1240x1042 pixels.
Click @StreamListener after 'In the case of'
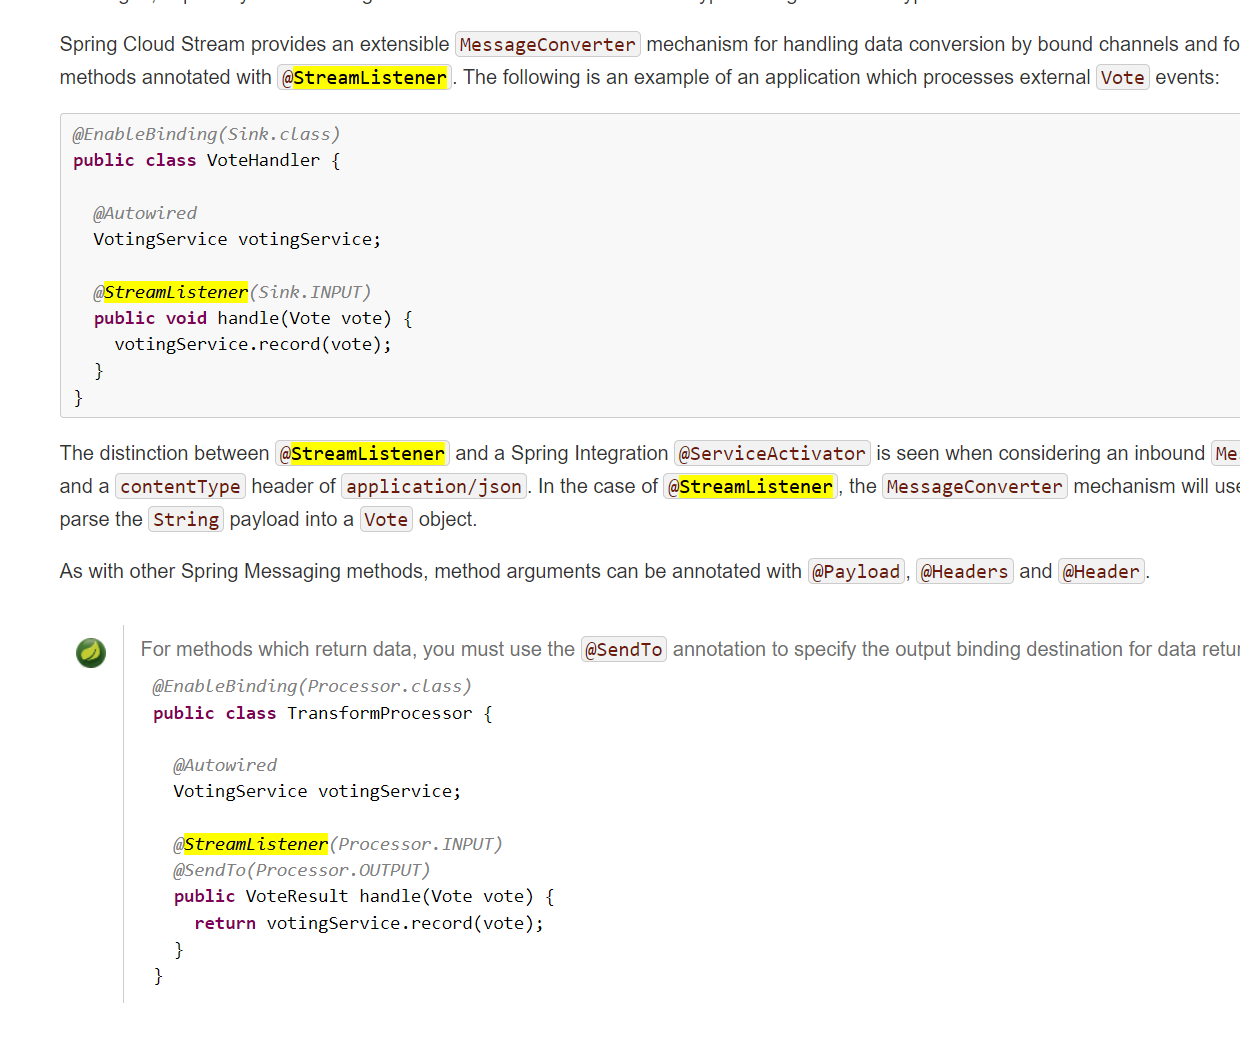(x=750, y=486)
